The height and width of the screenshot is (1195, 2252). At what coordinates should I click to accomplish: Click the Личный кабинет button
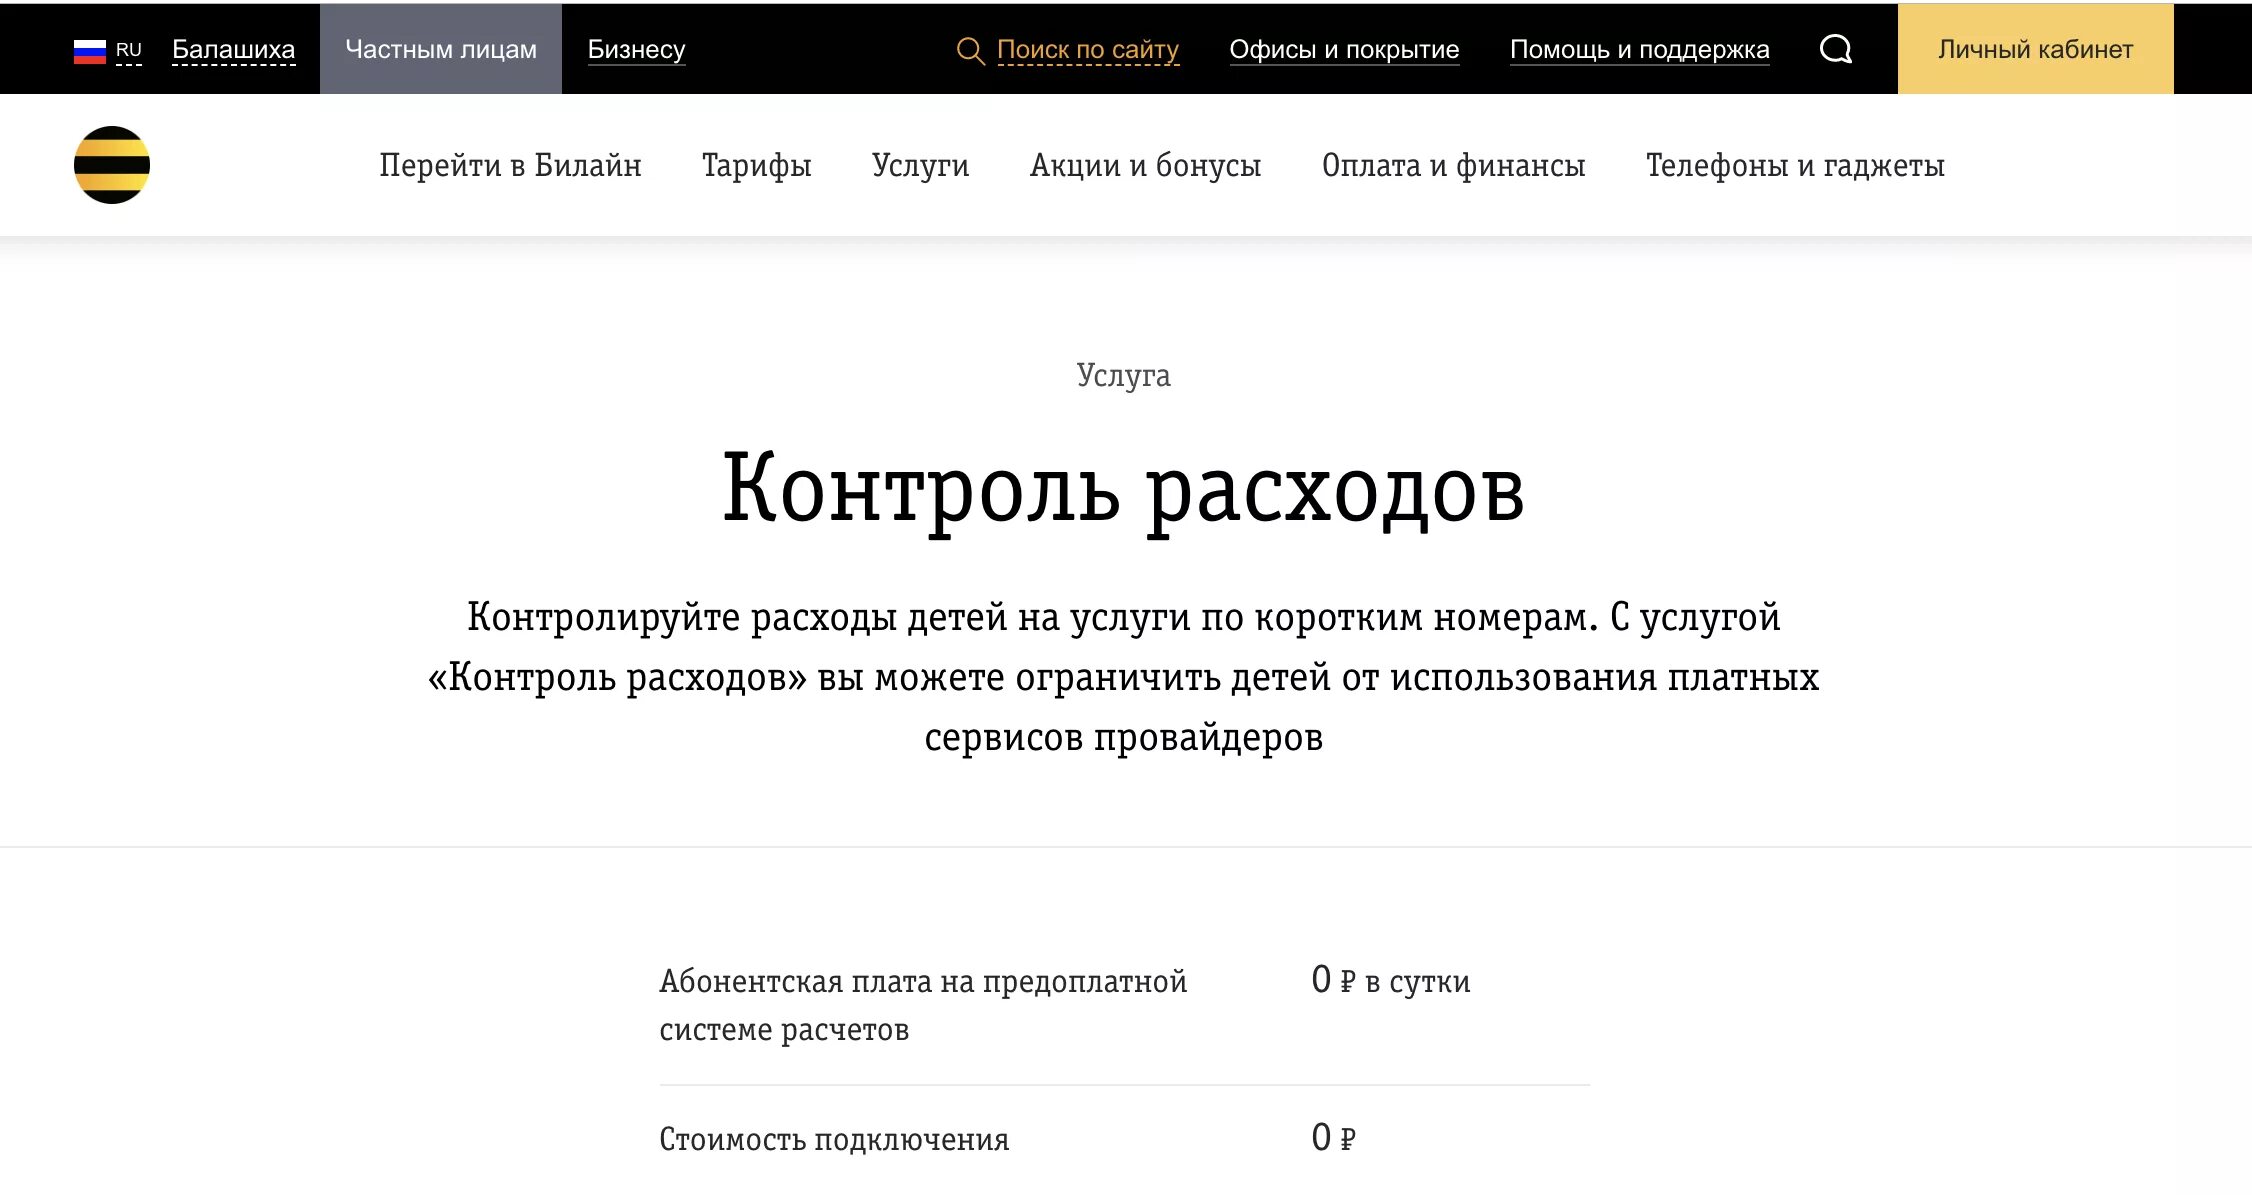coord(2035,49)
